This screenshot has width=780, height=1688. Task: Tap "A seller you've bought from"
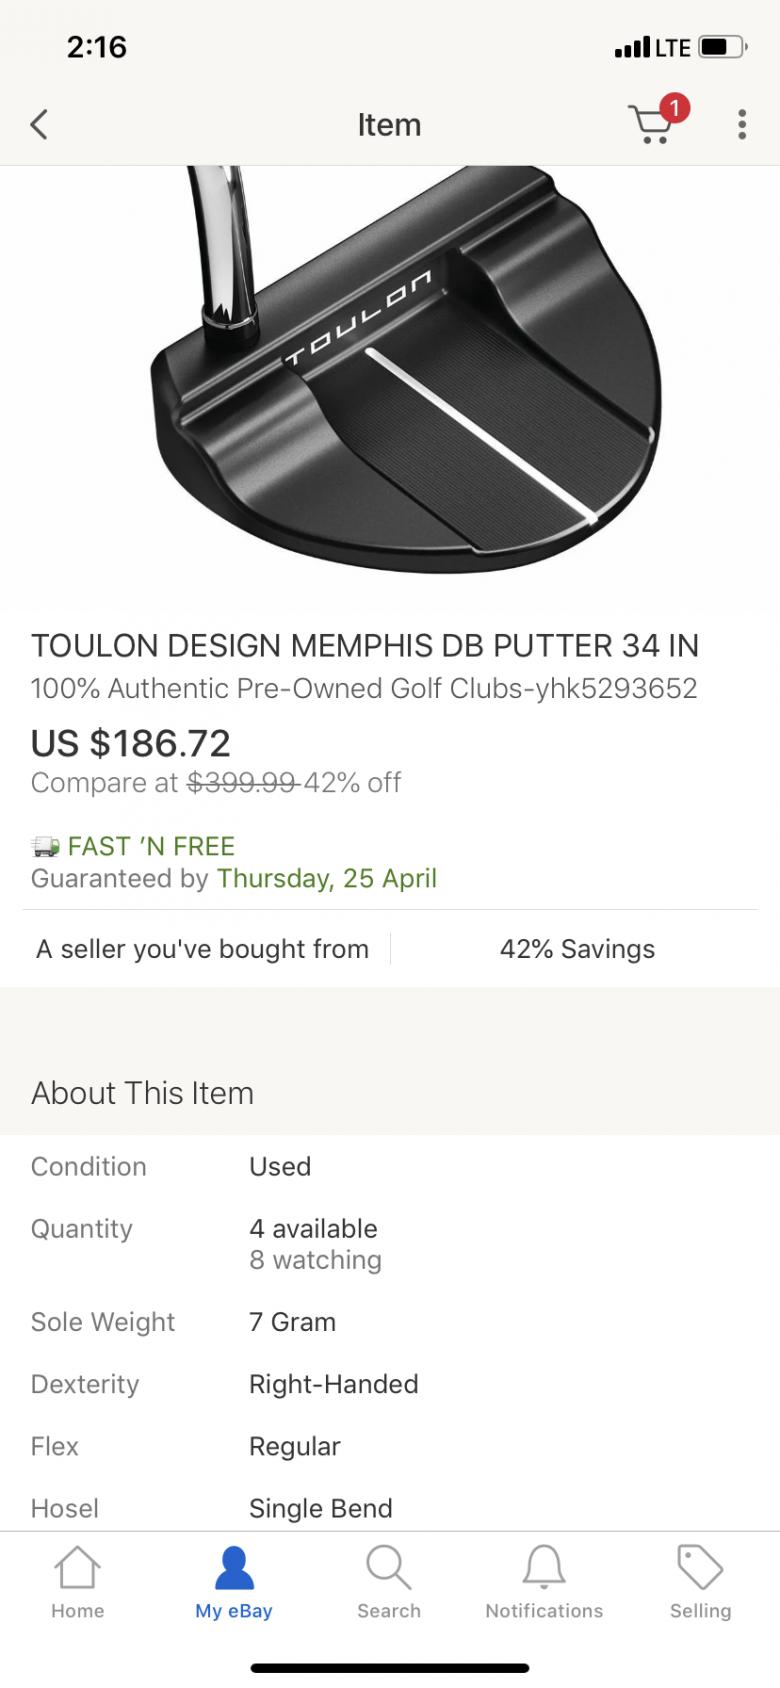202,949
